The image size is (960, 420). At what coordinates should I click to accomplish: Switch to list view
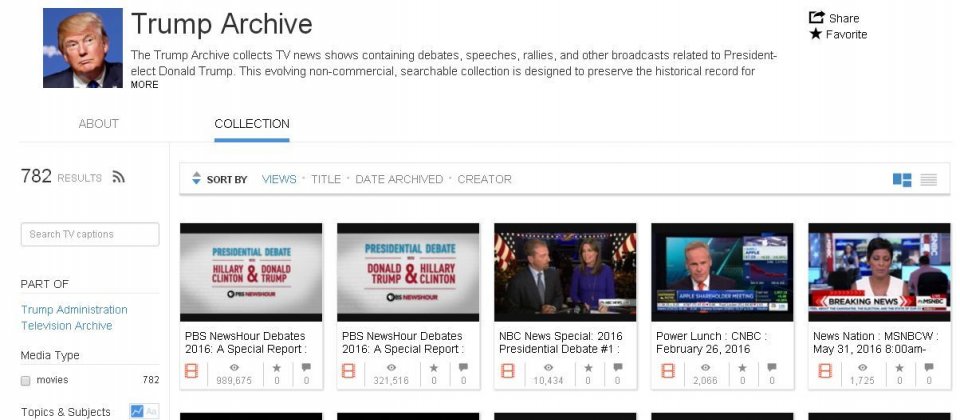(x=929, y=179)
